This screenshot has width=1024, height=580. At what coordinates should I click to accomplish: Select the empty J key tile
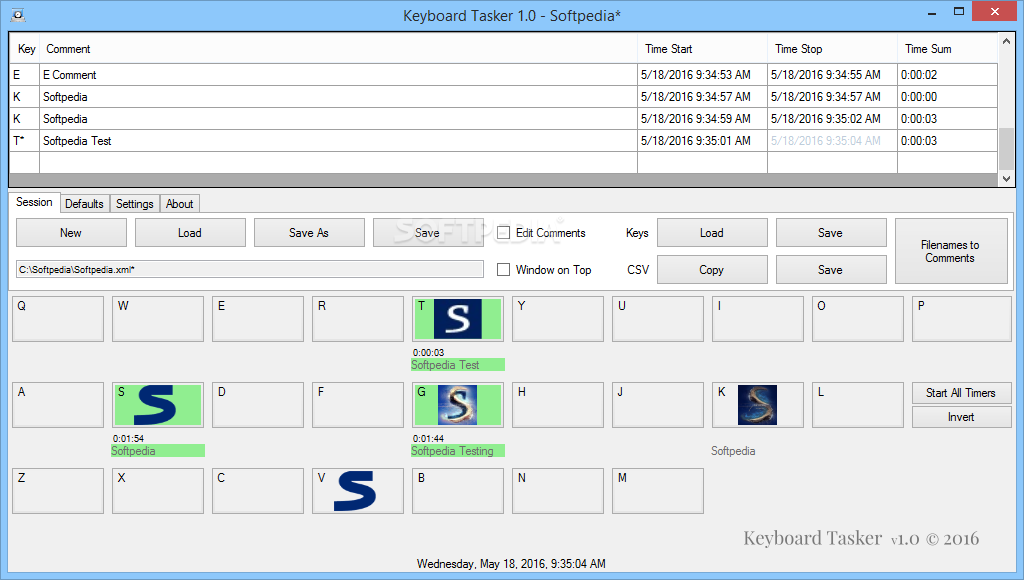tap(658, 405)
